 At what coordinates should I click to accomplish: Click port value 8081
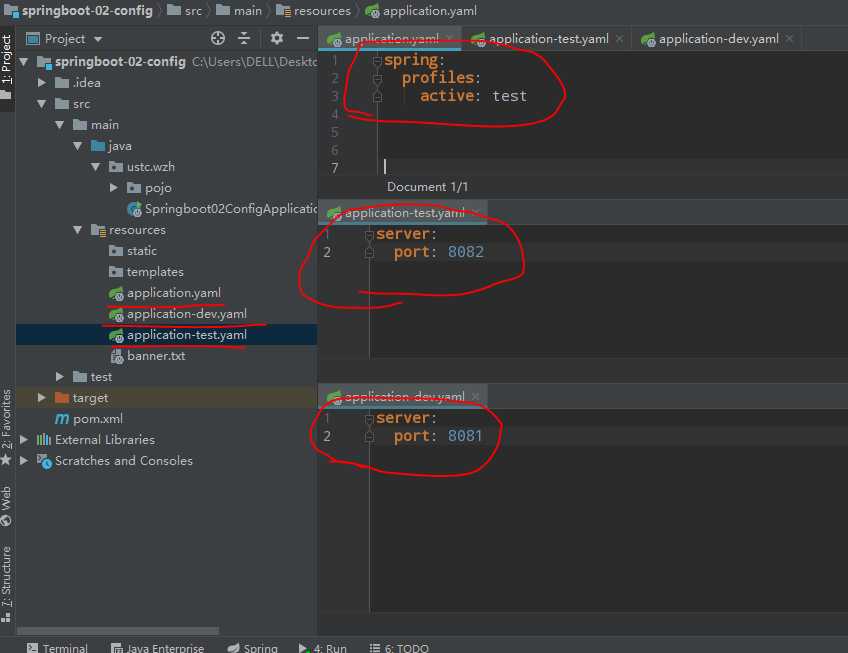tap(465, 436)
